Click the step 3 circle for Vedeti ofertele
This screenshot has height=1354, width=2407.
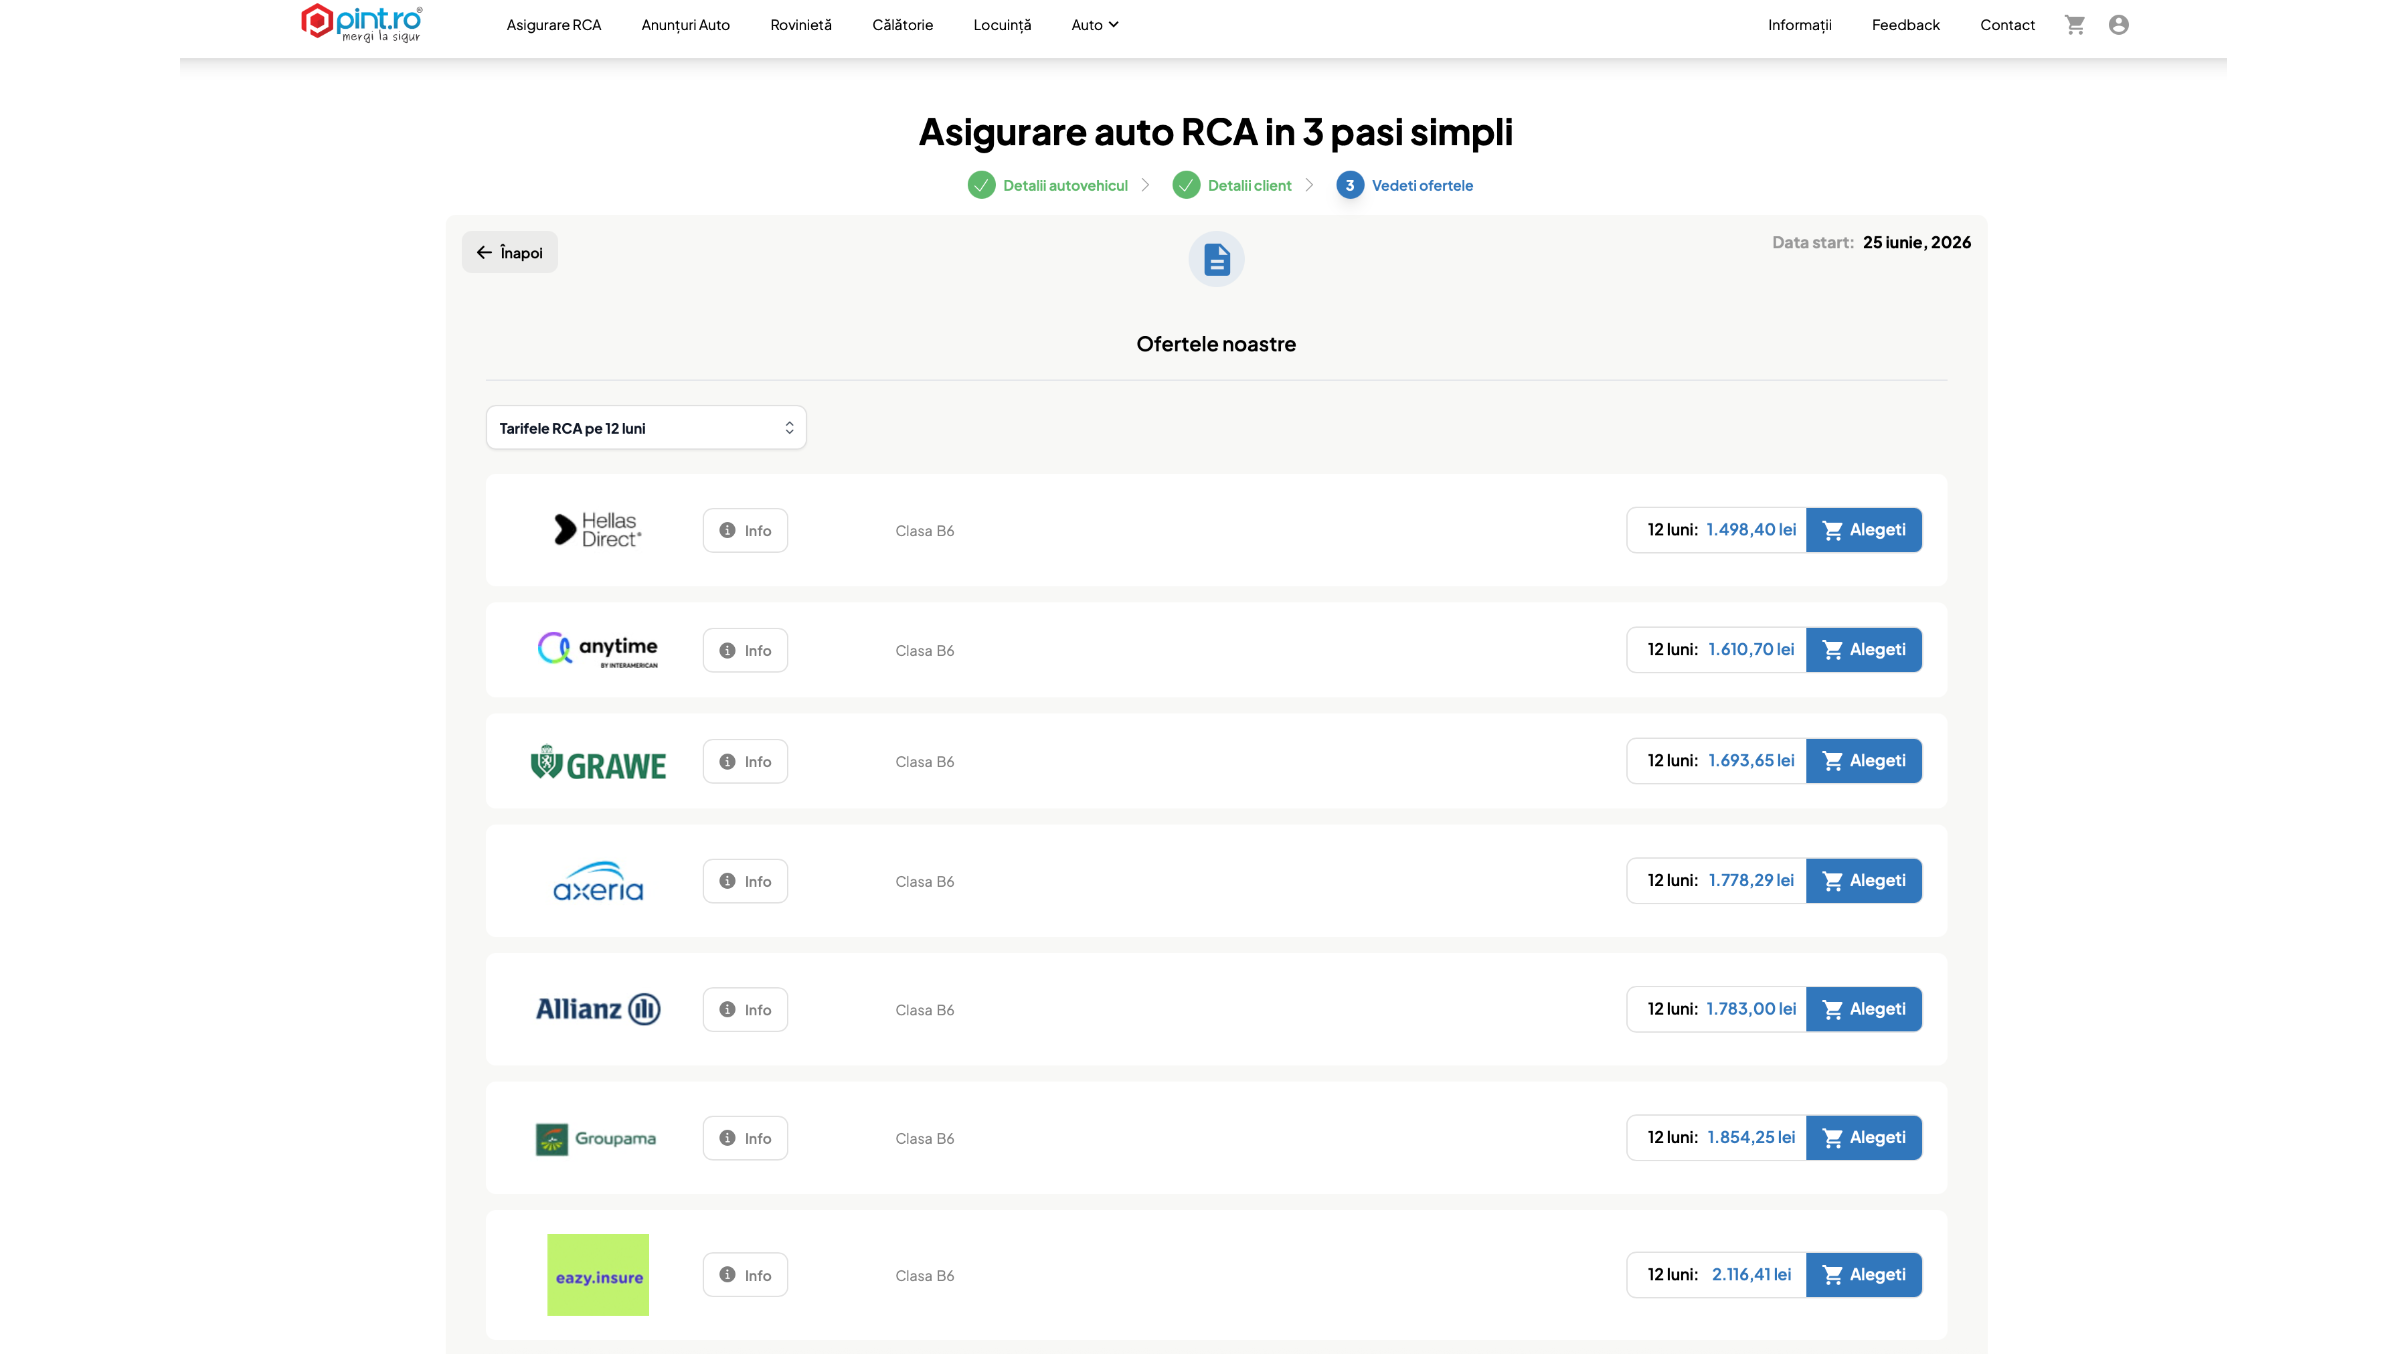coord(1350,185)
